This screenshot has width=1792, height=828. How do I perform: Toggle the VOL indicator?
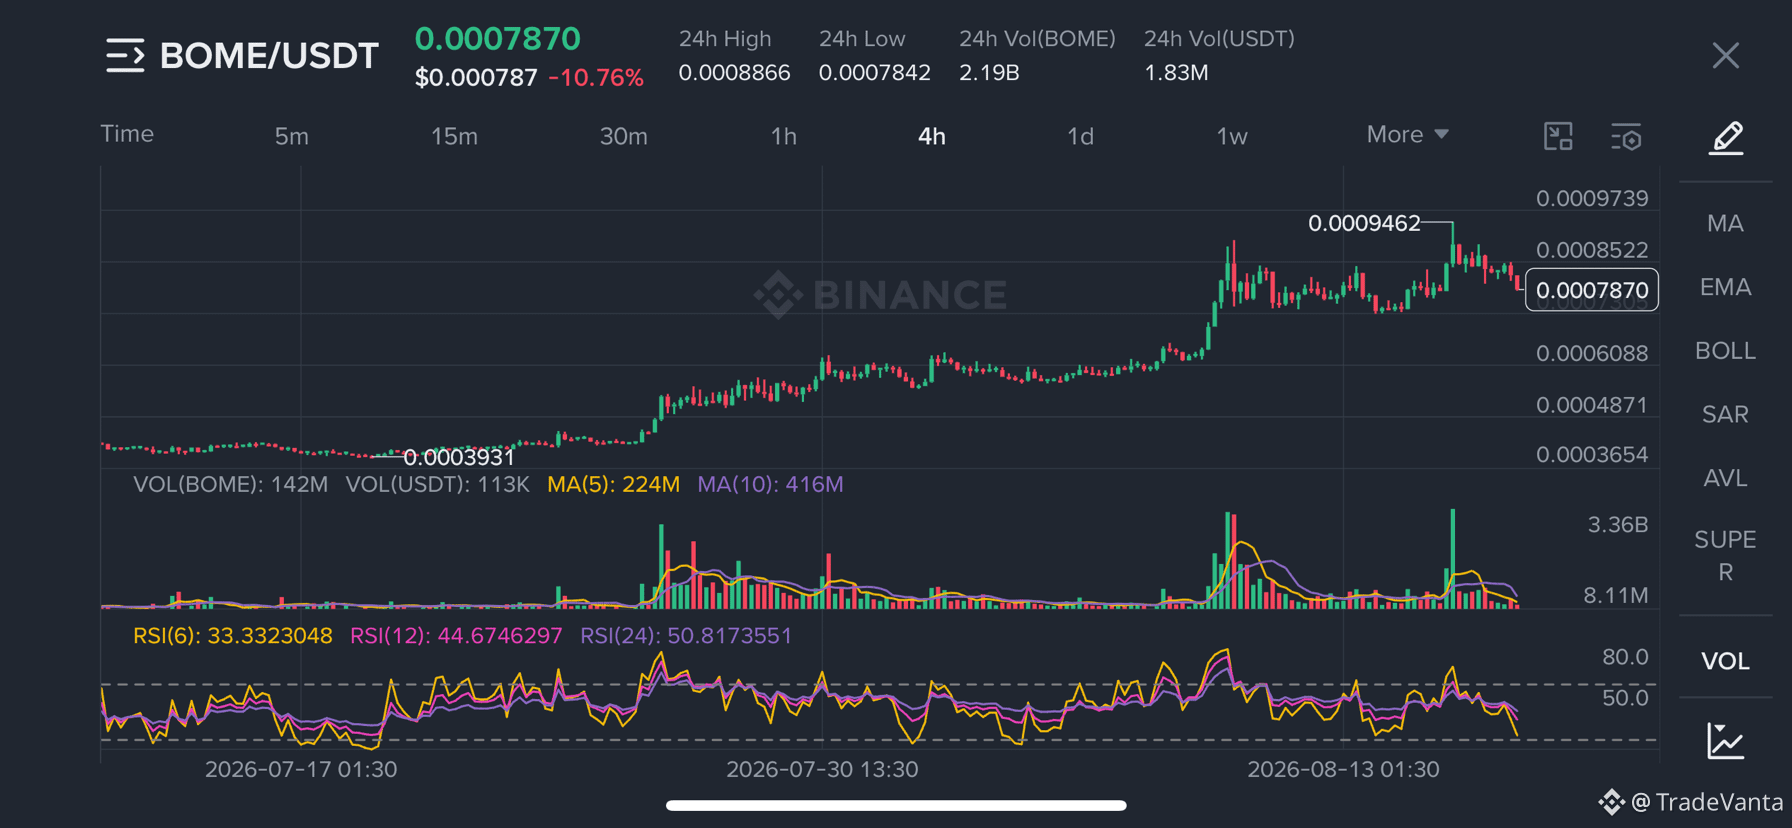pos(1725,661)
